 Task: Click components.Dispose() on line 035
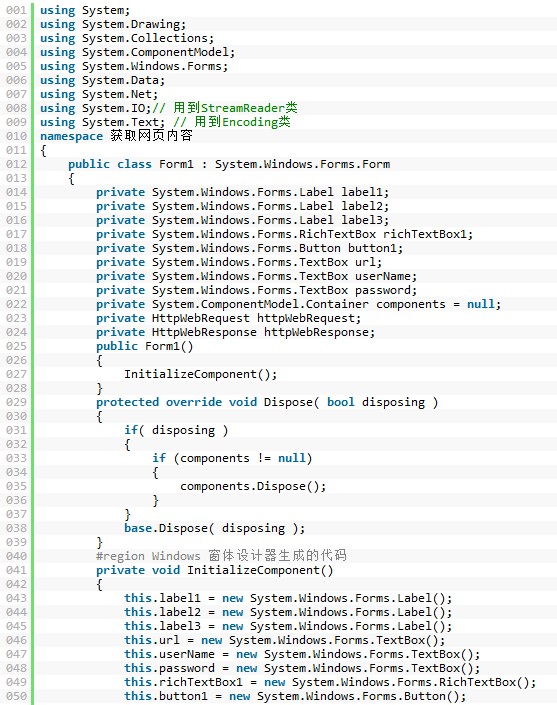pyautogui.click(x=253, y=486)
